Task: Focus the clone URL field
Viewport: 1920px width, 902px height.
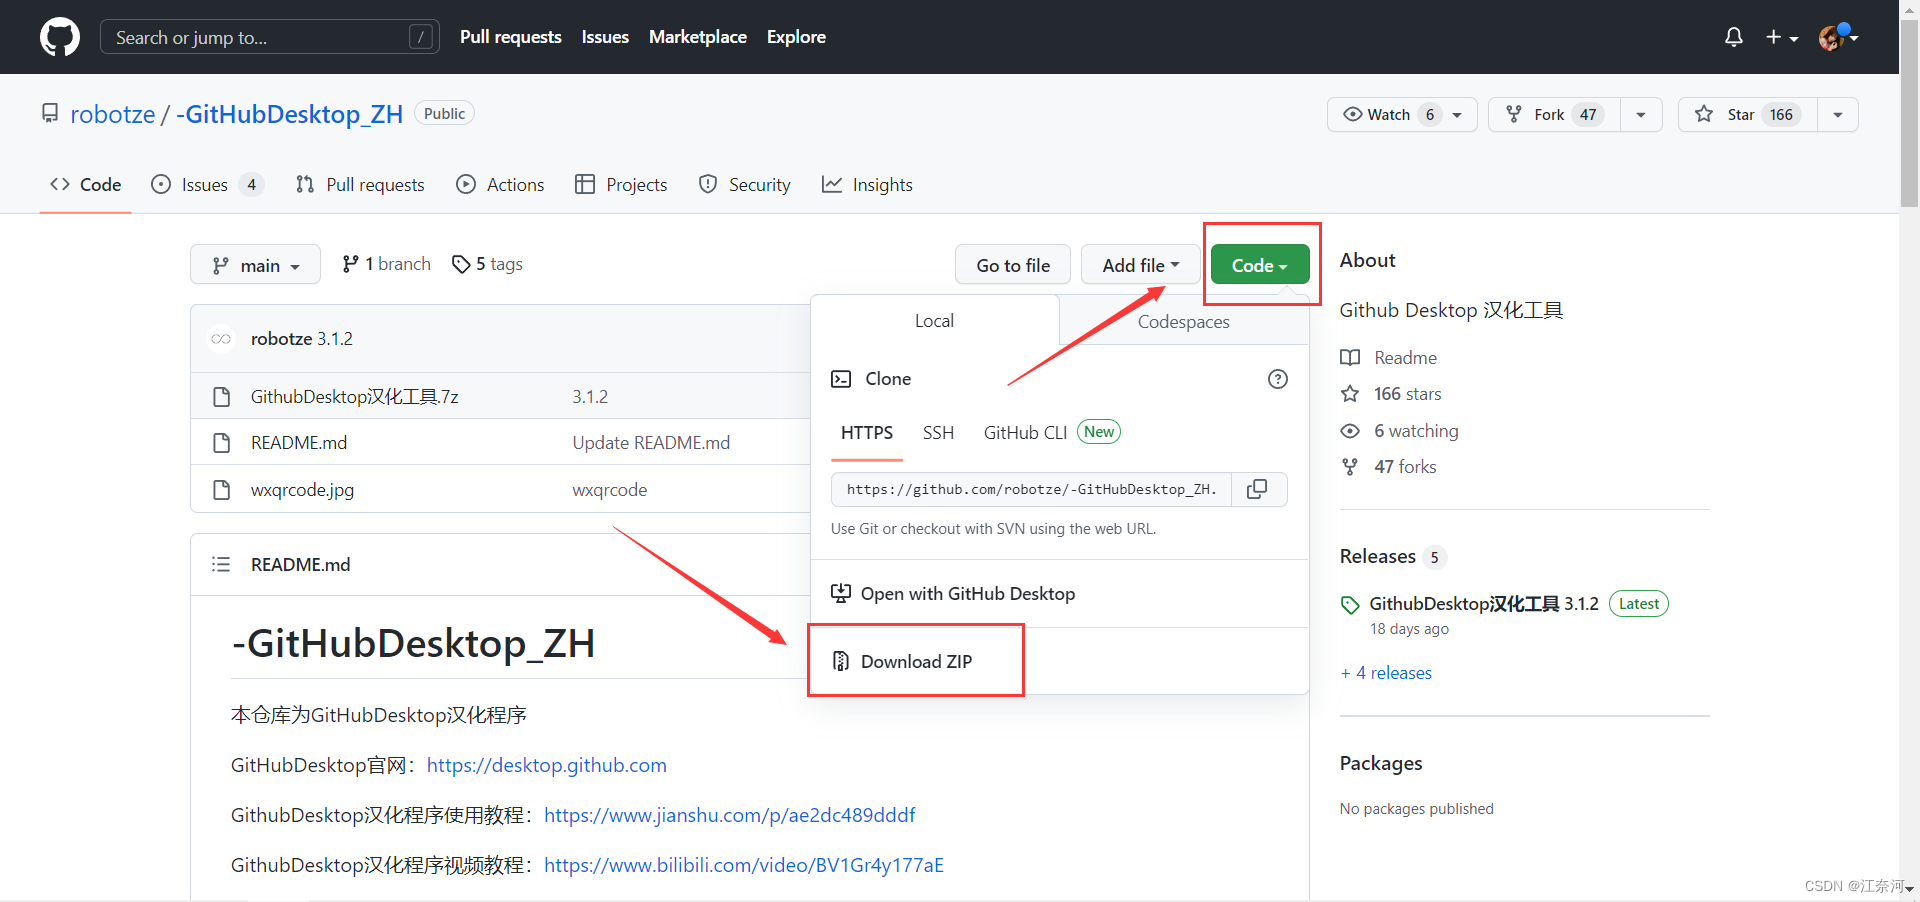Action: pos(1031,489)
